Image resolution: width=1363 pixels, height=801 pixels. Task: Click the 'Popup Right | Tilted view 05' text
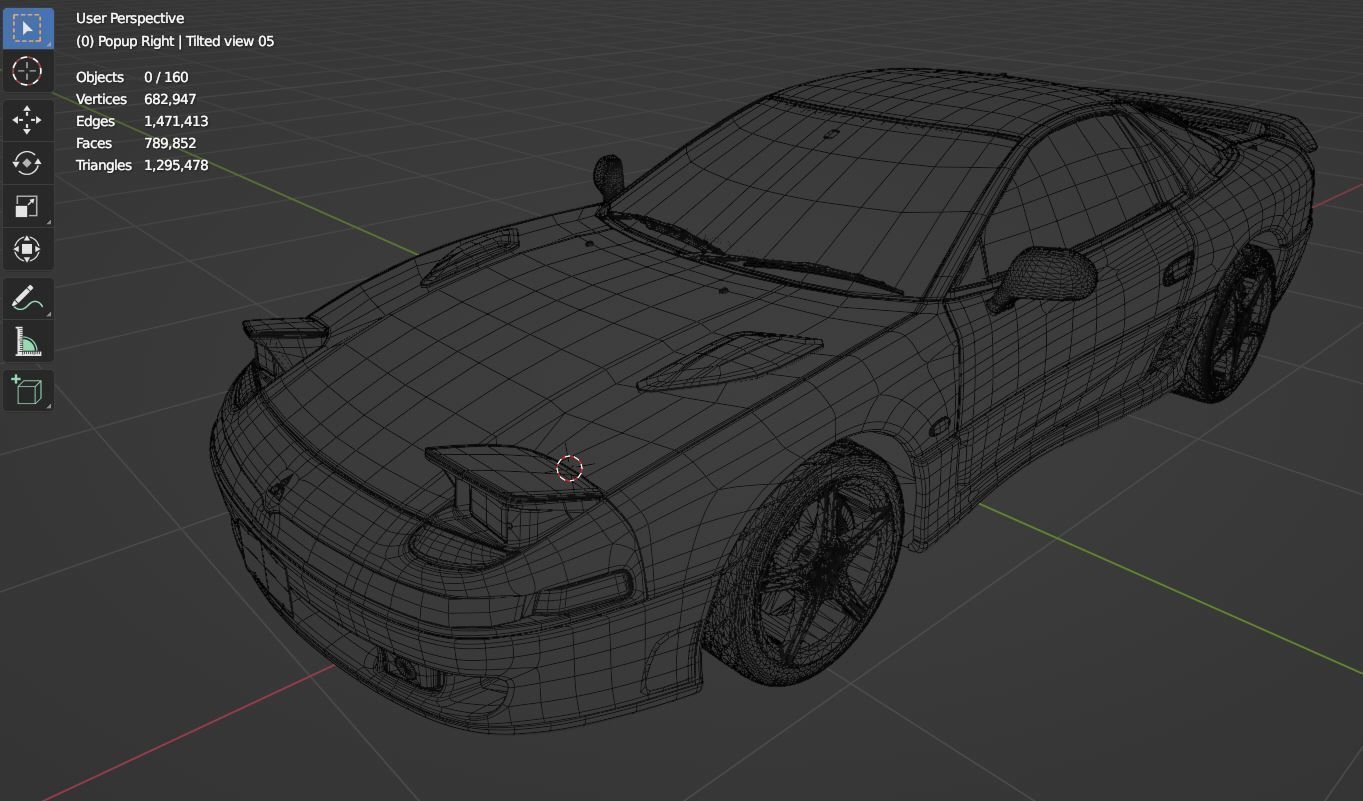(x=186, y=41)
